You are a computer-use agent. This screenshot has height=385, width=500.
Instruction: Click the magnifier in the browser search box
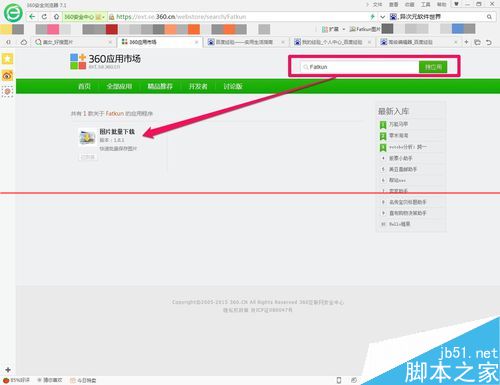[x=489, y=17]
